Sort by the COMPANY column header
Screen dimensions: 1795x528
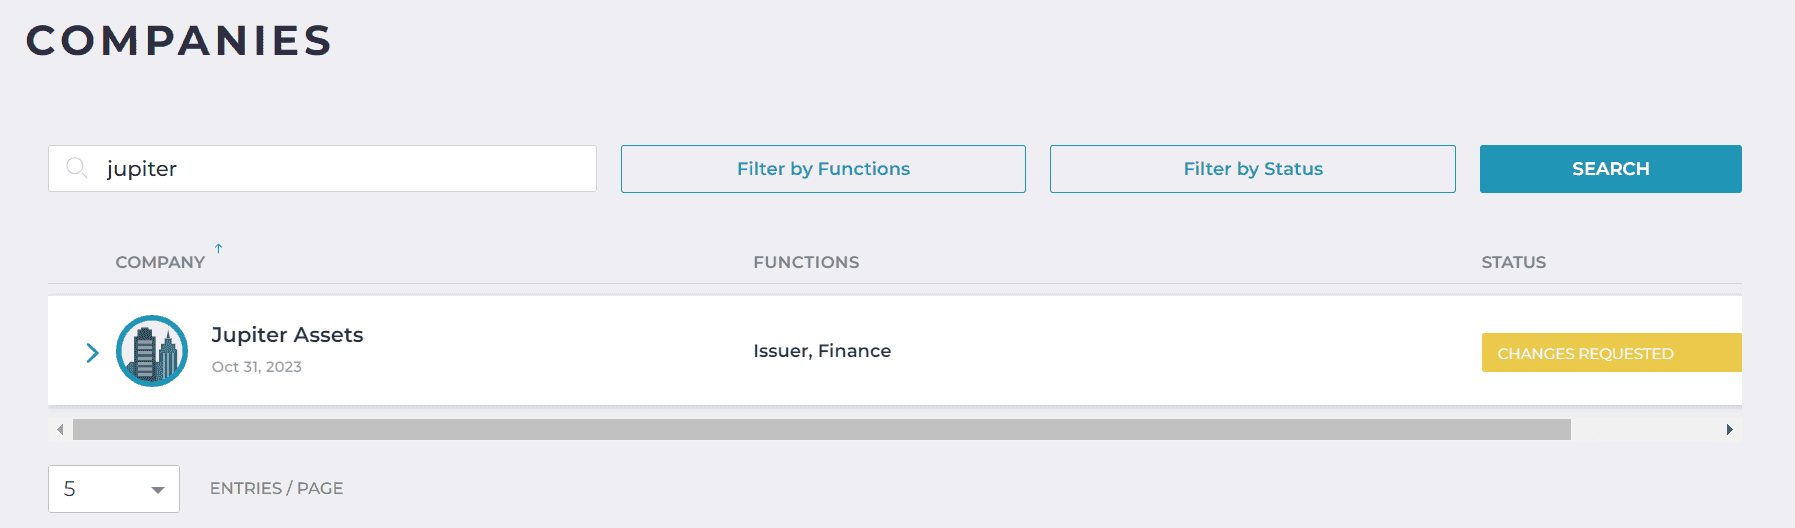pyautogui.click(x=160, y=262)
